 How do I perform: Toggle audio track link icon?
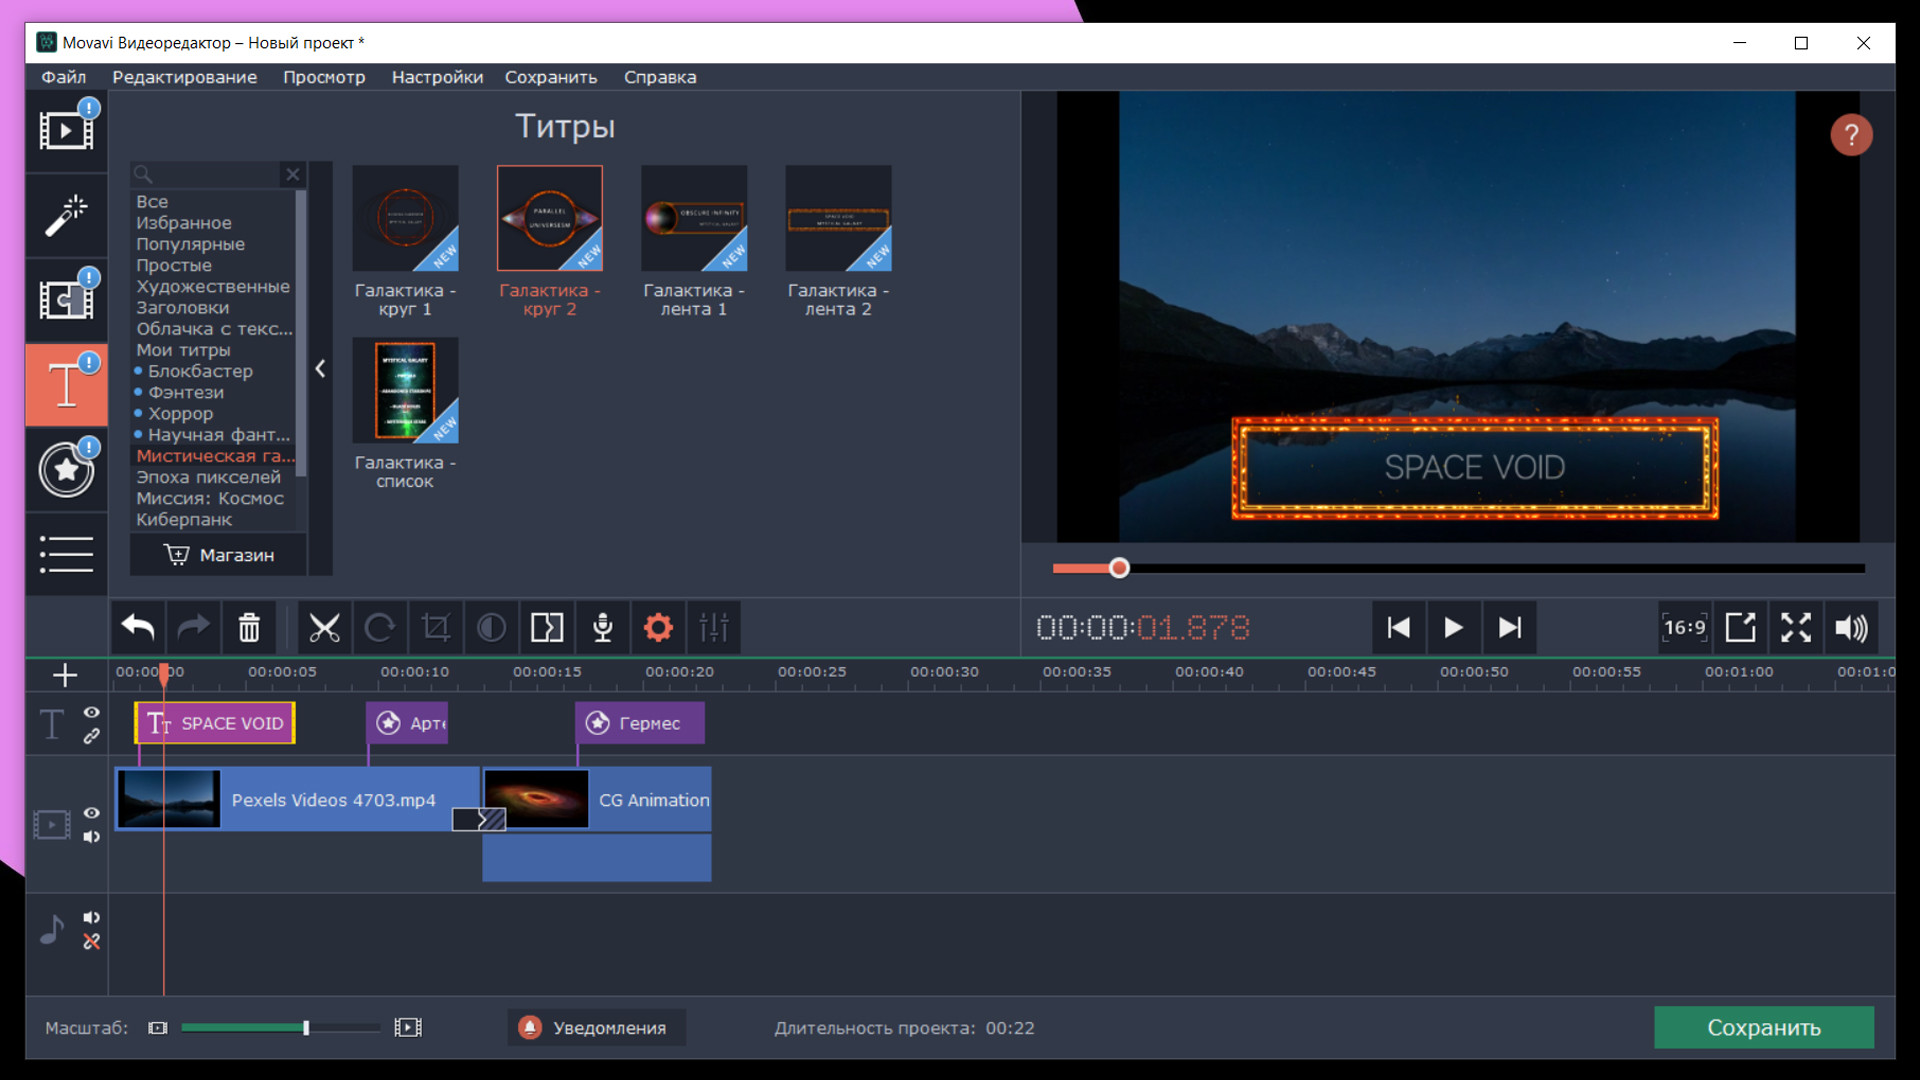click(x=91, y=942)
